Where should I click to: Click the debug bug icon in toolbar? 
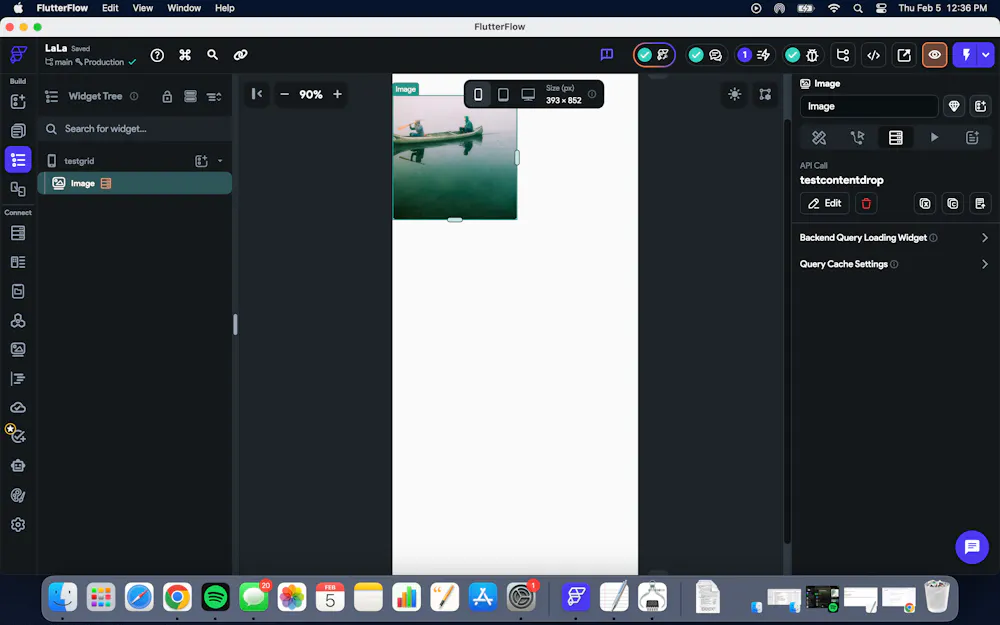coord(811,55)
